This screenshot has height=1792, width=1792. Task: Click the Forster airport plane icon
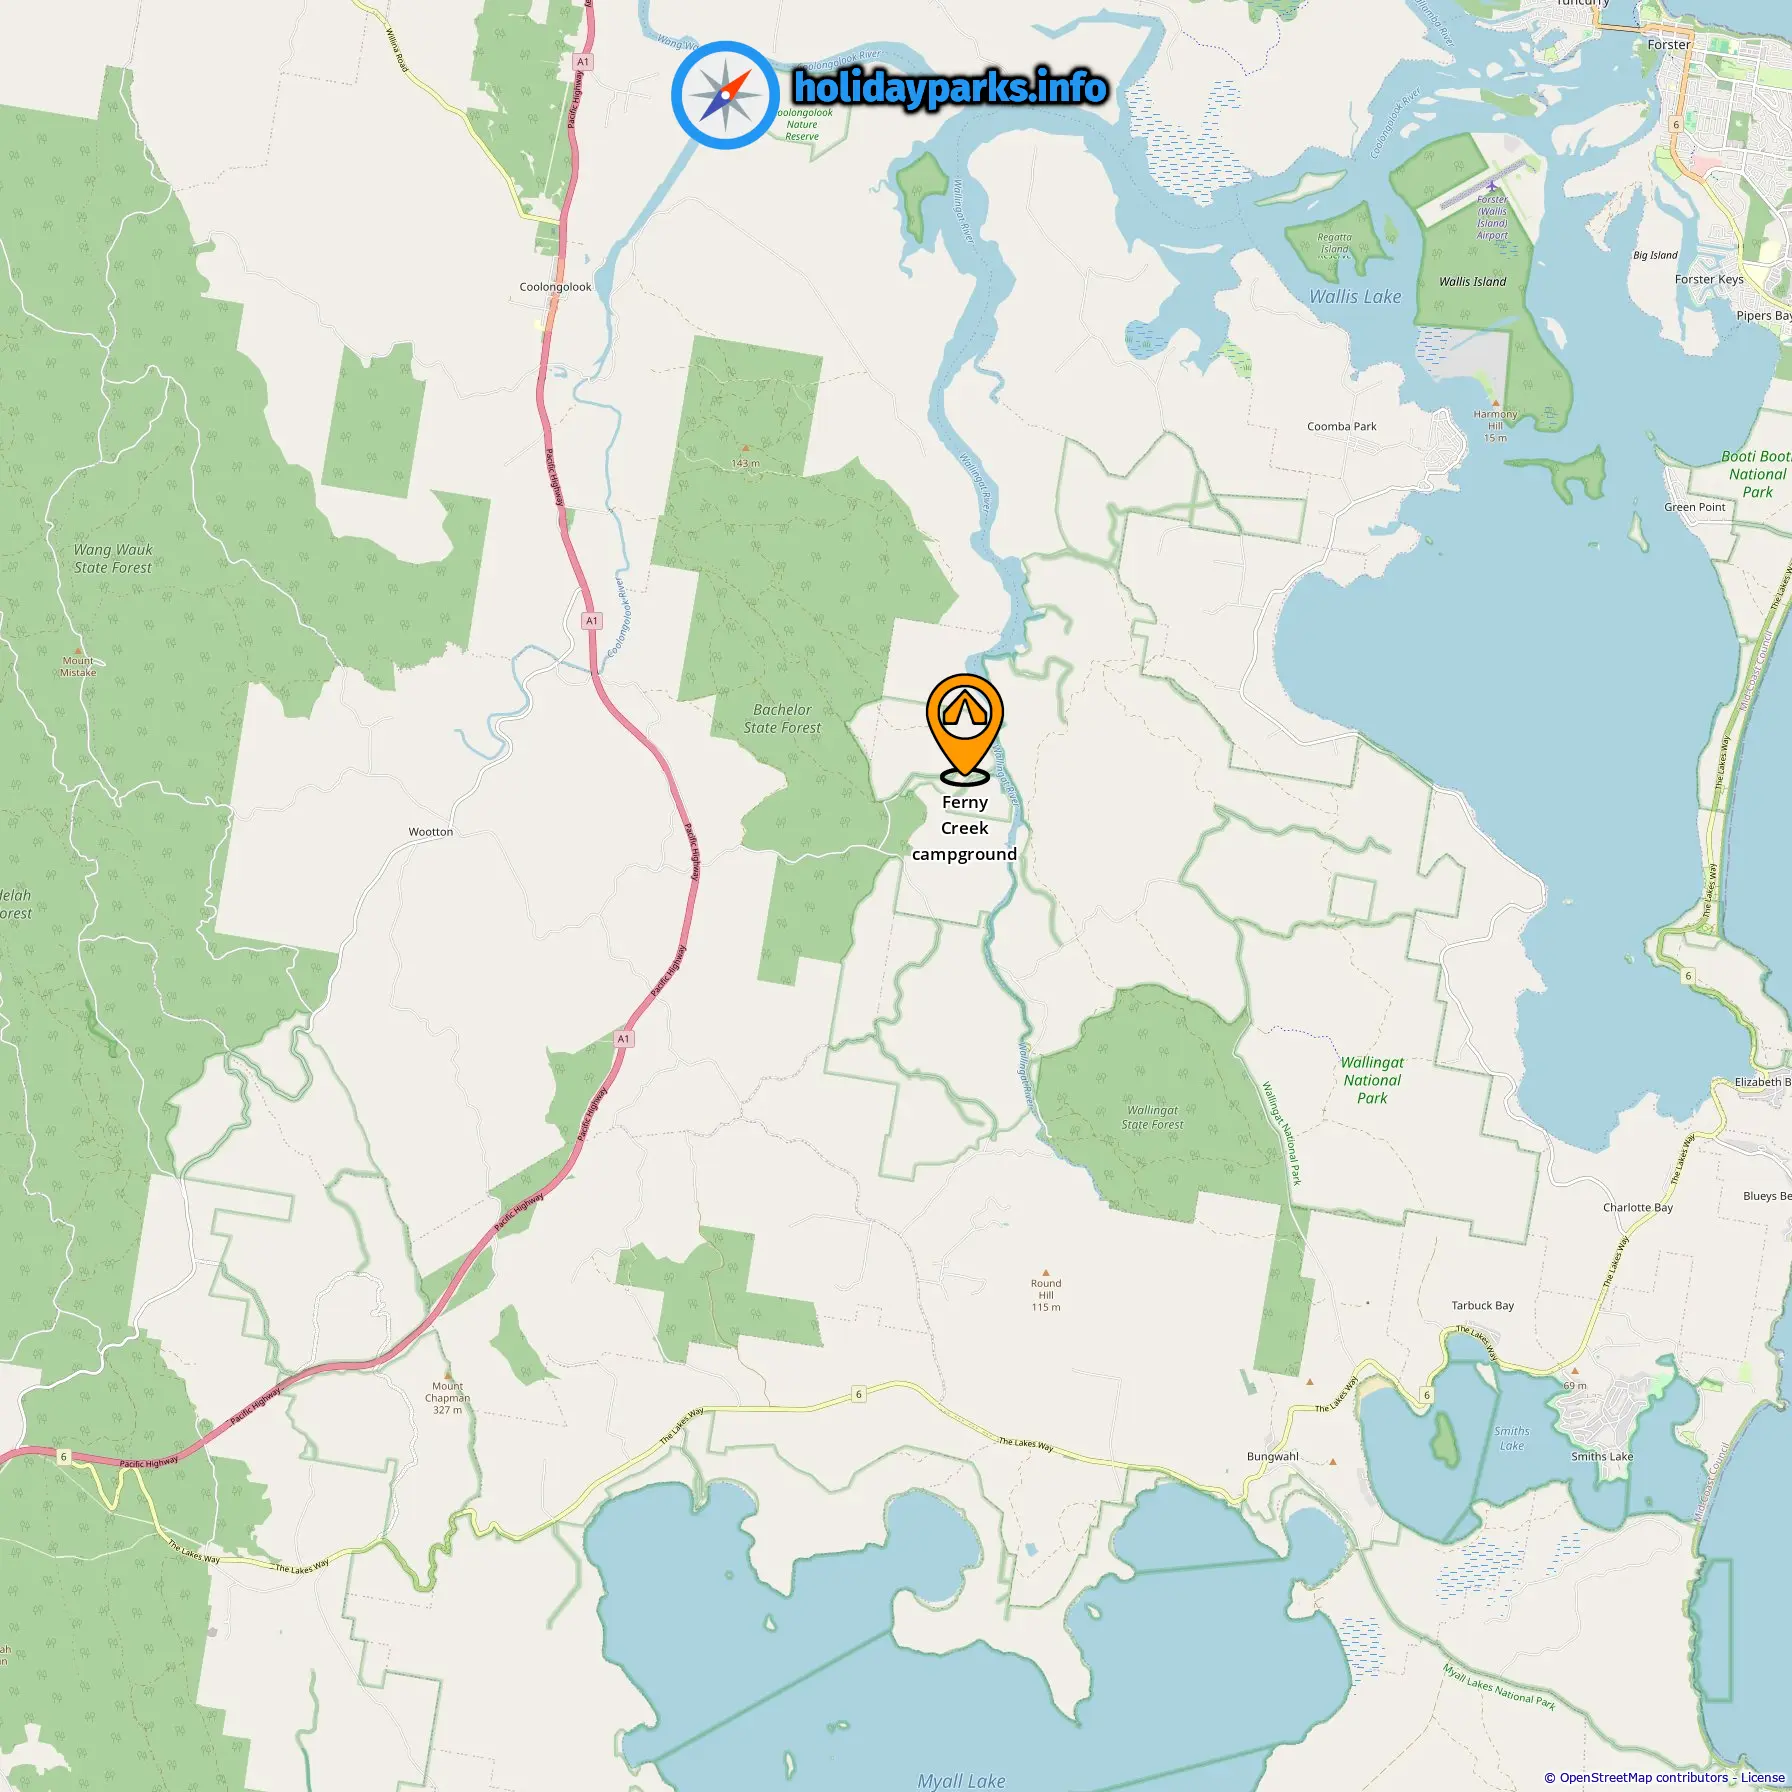[1492, 185]
